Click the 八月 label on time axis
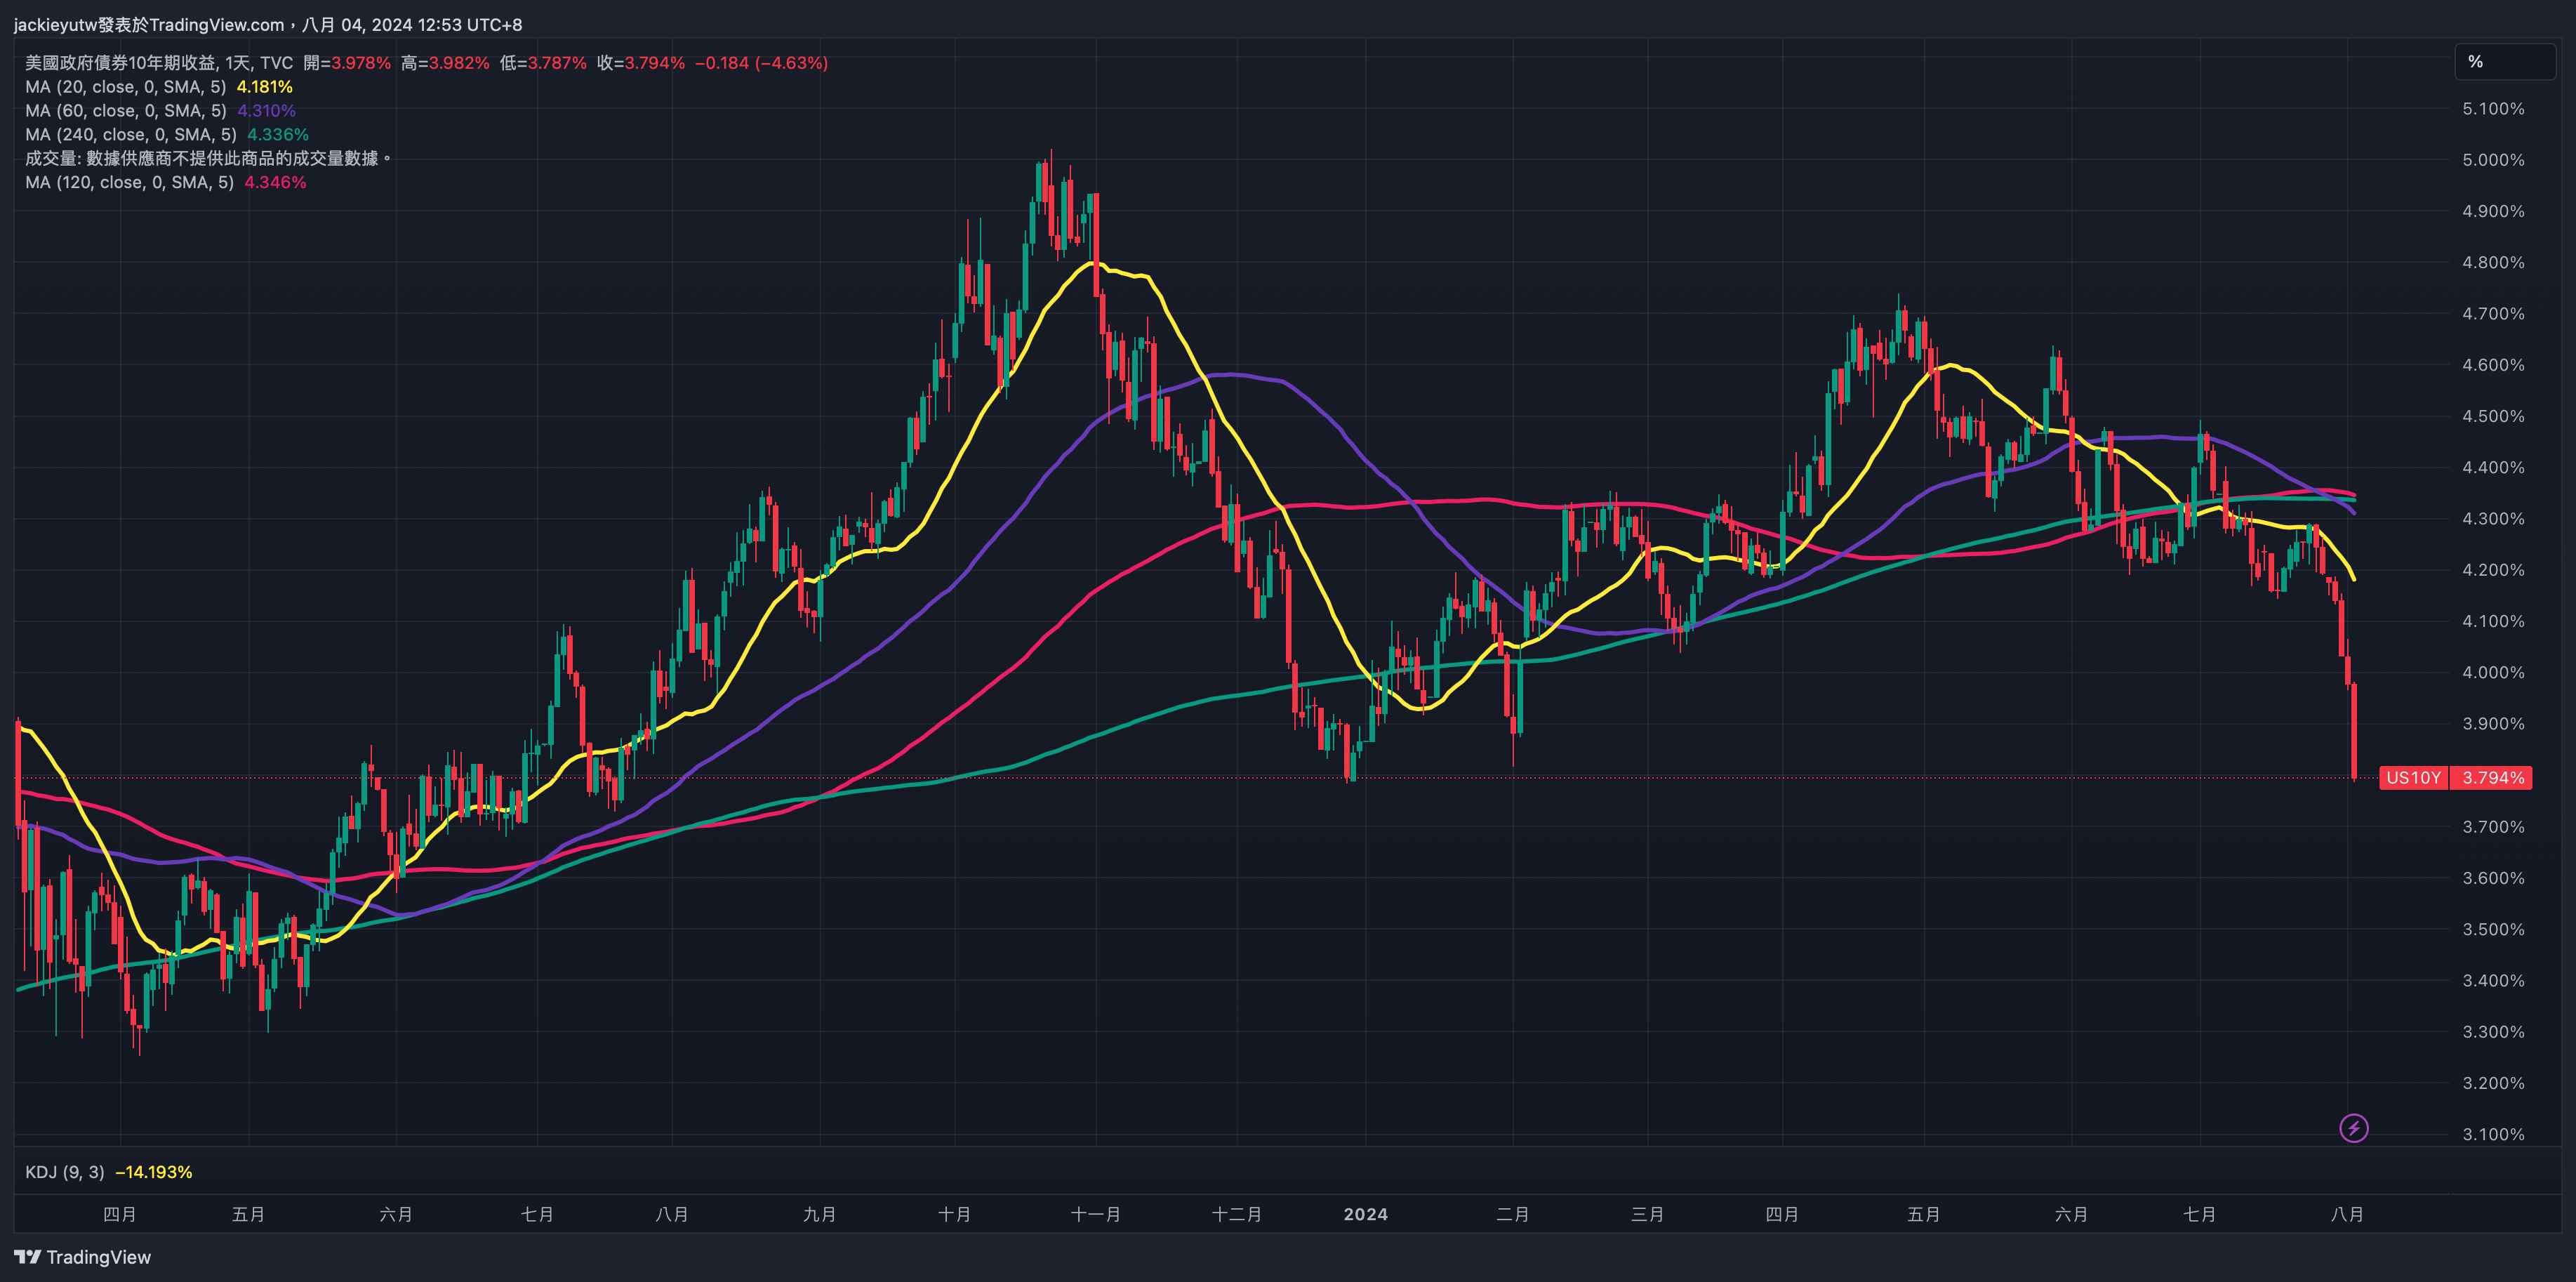This screenshot has width=2576, height=1282. tap(2346, 1214)
